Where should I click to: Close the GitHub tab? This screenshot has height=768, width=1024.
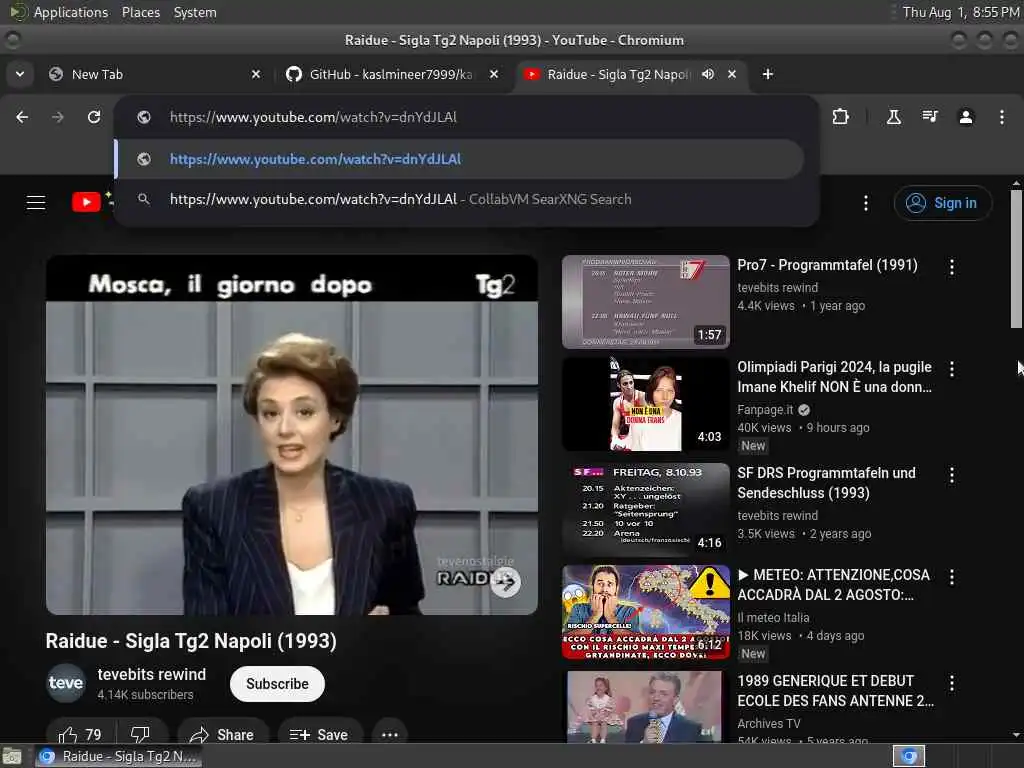click(x=494, y=74)
